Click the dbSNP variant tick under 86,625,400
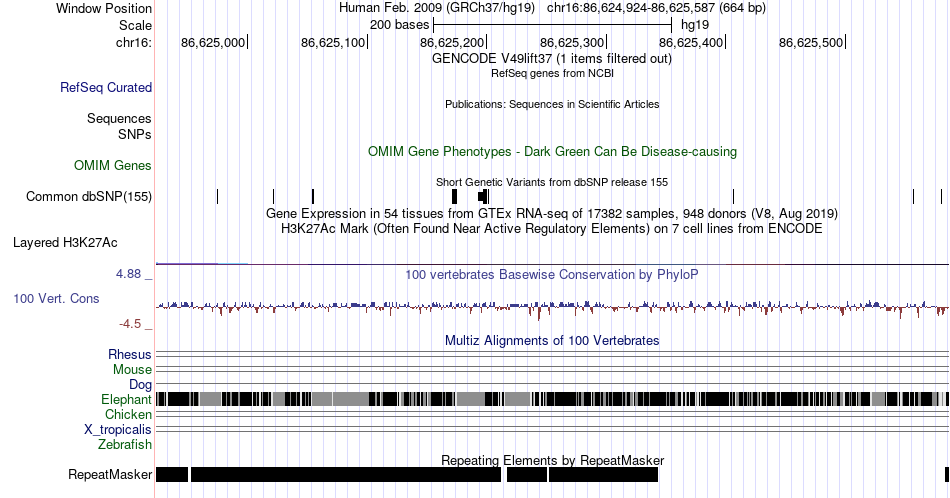 tap(733, 196)
